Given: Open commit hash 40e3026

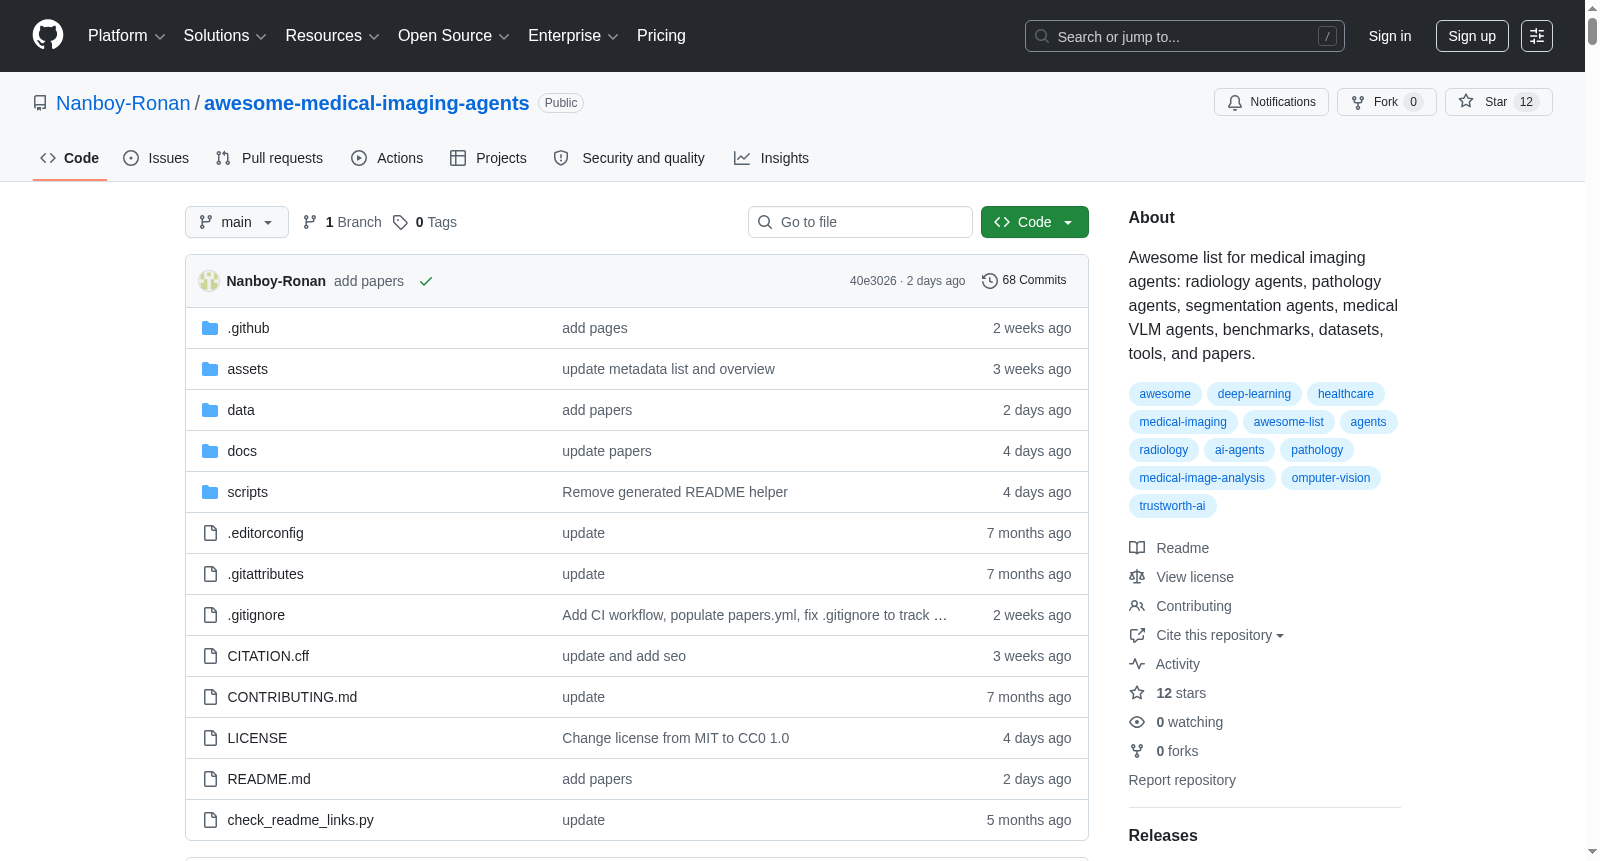Looking at the screenshot, I should click(873, 281).
